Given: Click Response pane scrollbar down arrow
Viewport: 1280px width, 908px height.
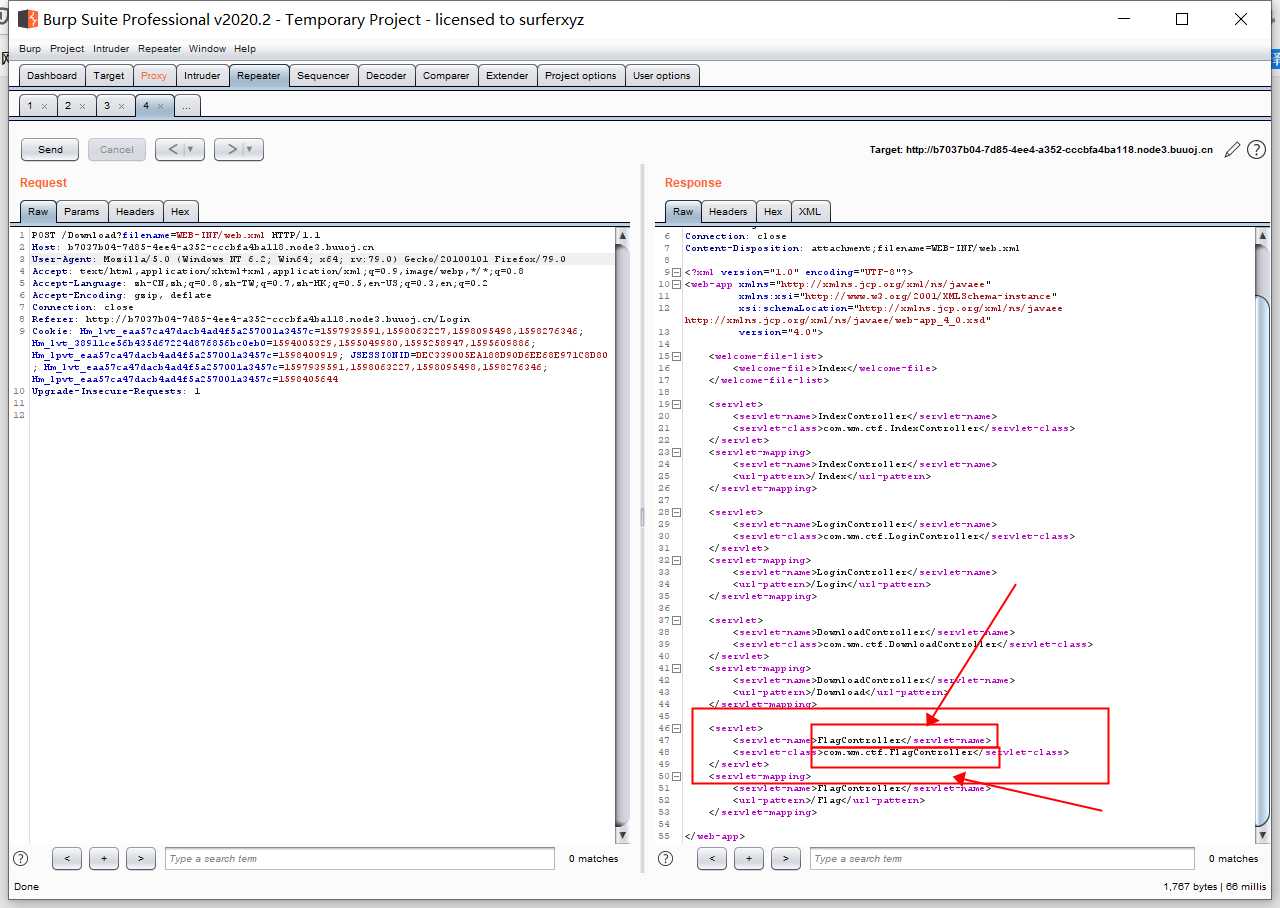Looking at the screenshot, I should 1261,834.
